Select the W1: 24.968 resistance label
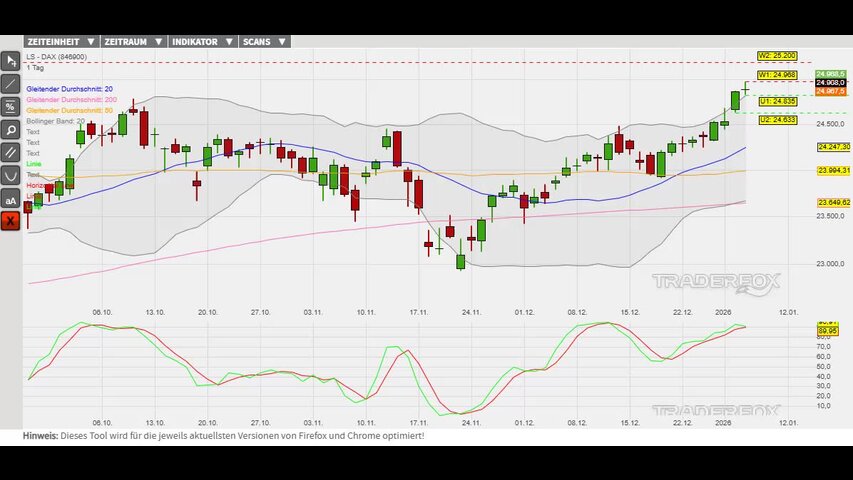The height and width of the screenshot is (480, 853). click(x=777, y=75)
